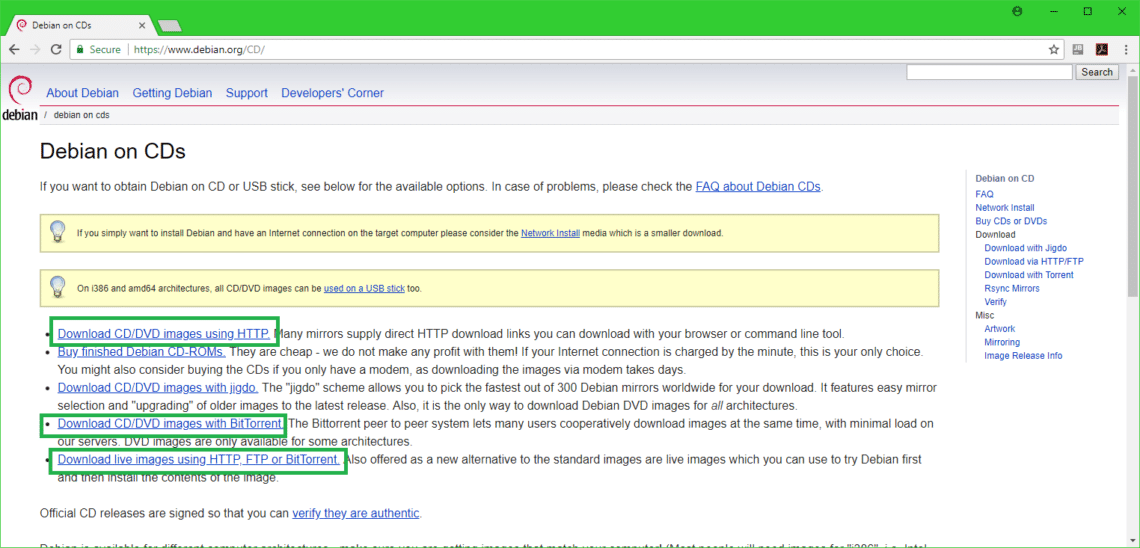Click the Search button
Viewport: 1140px width, 548px height.
pos(1096,72)
